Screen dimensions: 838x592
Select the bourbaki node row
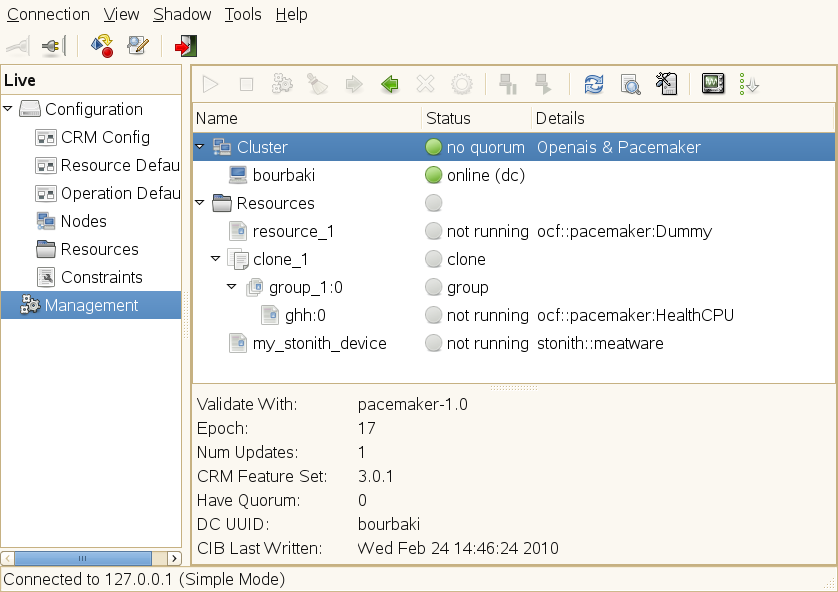[514, 175]
